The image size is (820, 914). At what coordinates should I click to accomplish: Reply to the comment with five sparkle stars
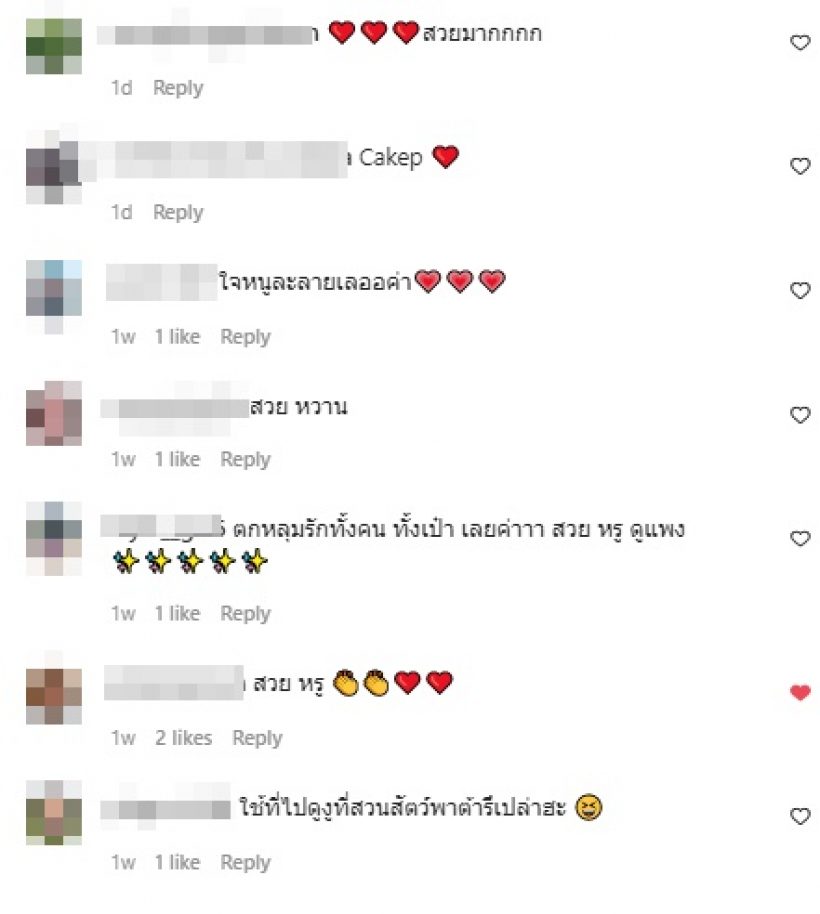tap(245, 614)
